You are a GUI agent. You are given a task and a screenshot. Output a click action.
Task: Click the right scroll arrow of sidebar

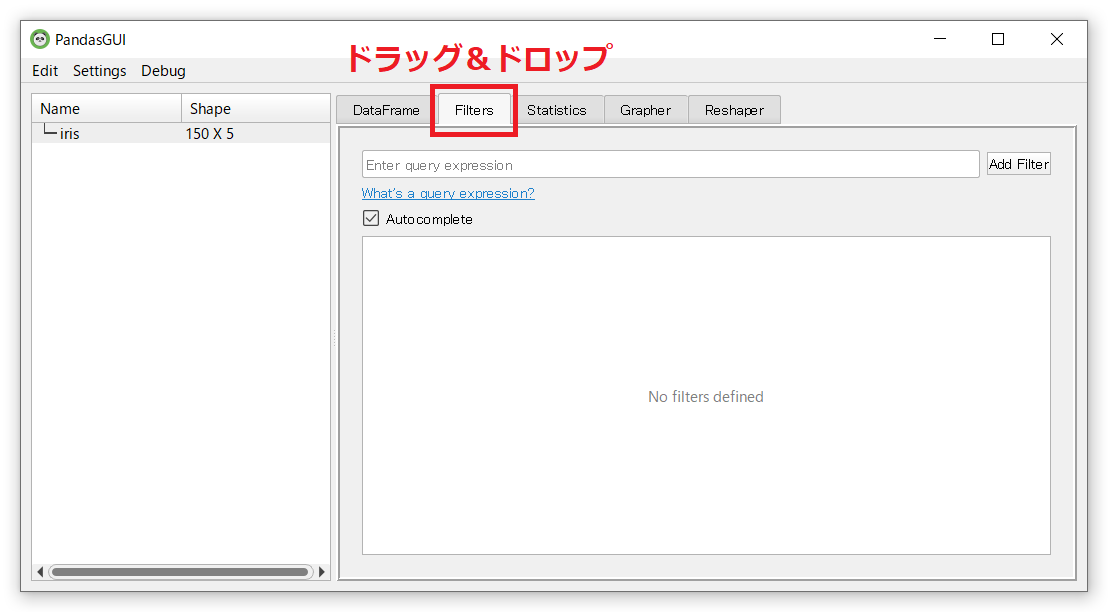click(322, 572)
